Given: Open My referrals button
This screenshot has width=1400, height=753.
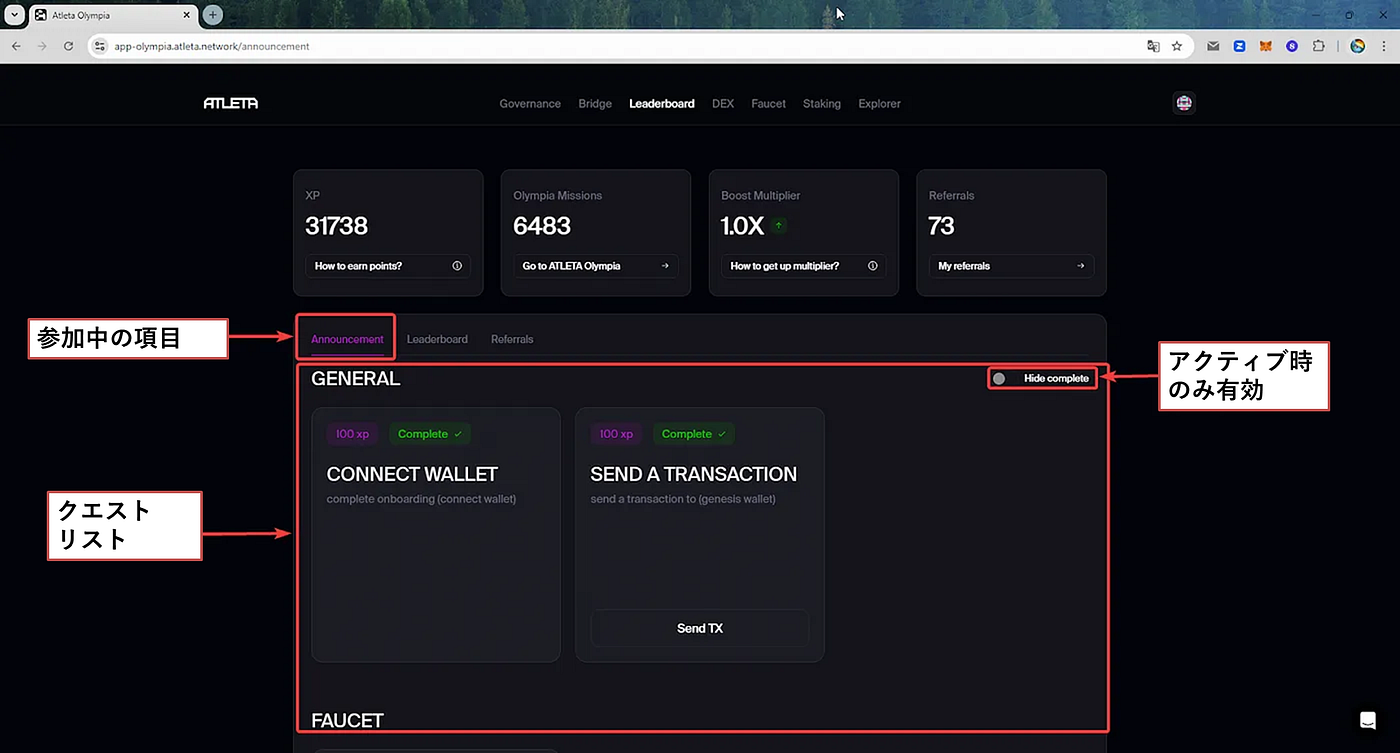Looking at the screenshot, I should point(1011,266).
